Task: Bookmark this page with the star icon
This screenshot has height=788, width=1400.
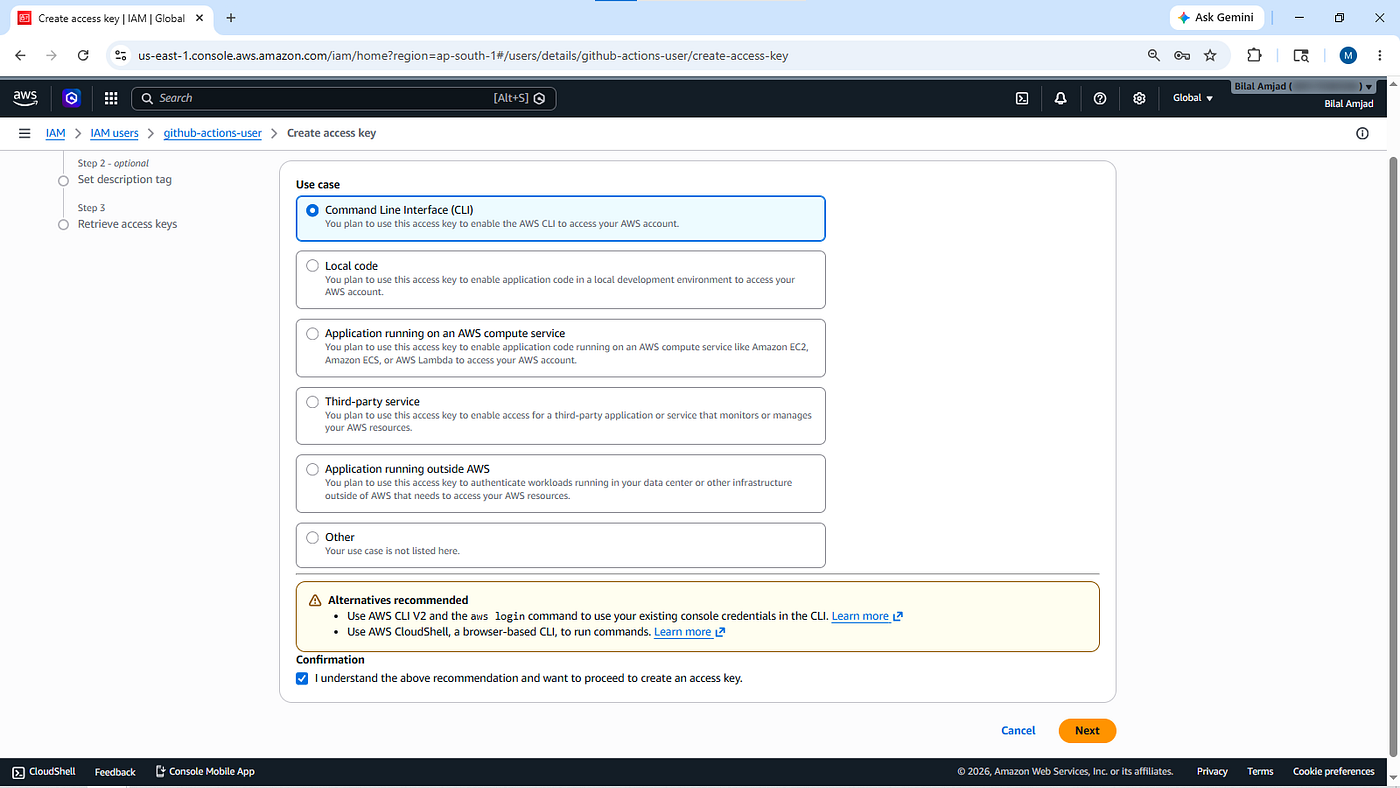Action: pyautogui.click(x=1210, y=56)
